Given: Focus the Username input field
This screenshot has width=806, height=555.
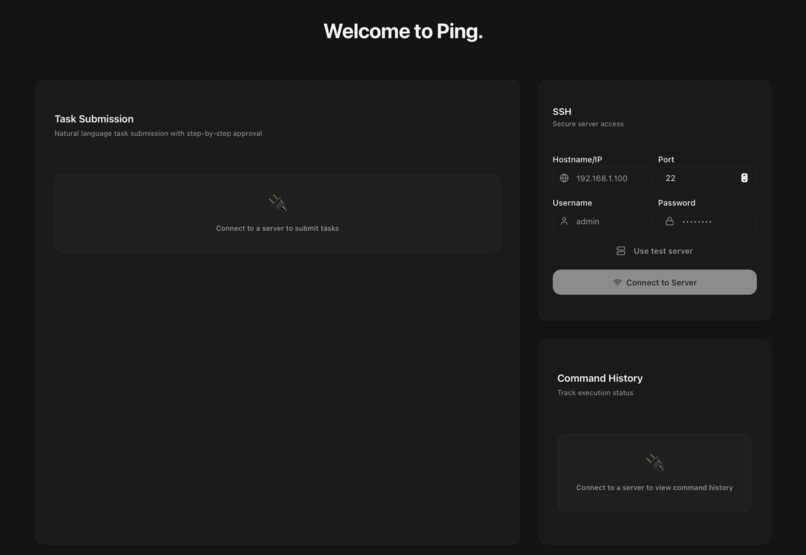Looking at the screenshot, I should click(x=601, y=221).
